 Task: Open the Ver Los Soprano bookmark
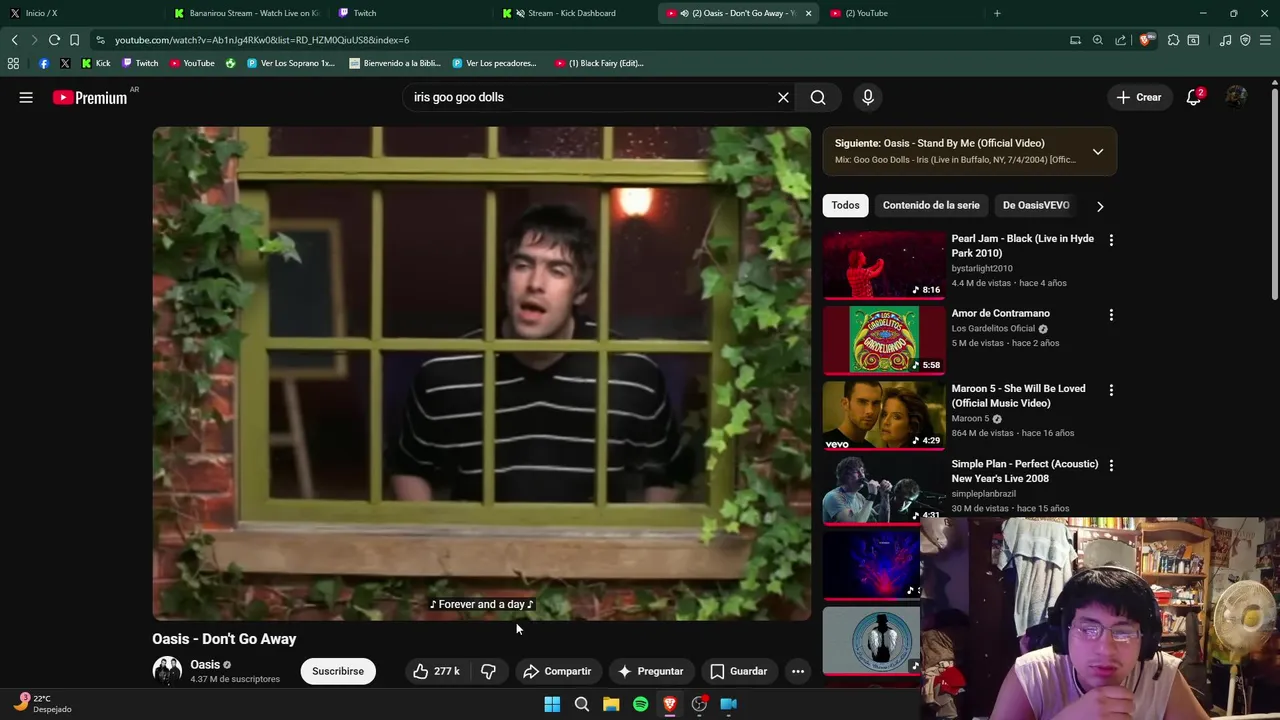click(x=291, y=63)
